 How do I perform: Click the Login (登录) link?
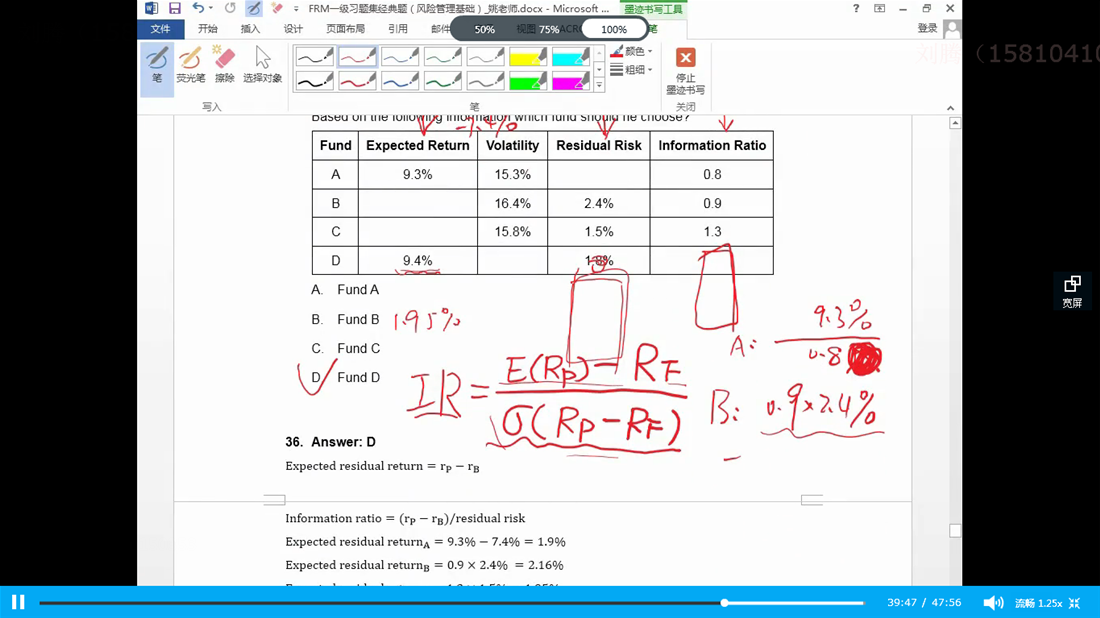[927, 29]
